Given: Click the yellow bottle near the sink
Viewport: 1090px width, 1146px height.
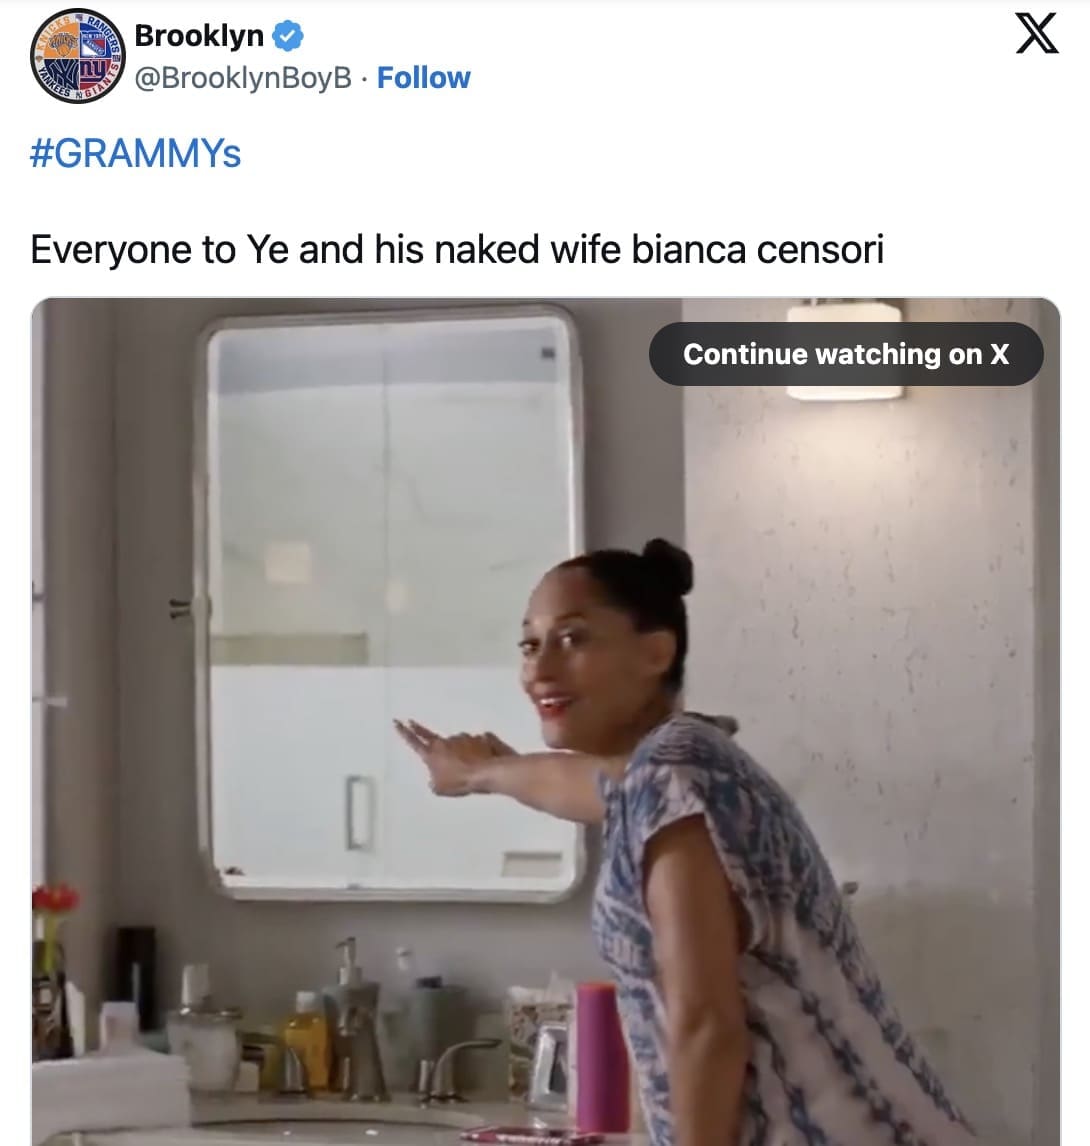Looking at the screenshot, I should coord(307,1040).
